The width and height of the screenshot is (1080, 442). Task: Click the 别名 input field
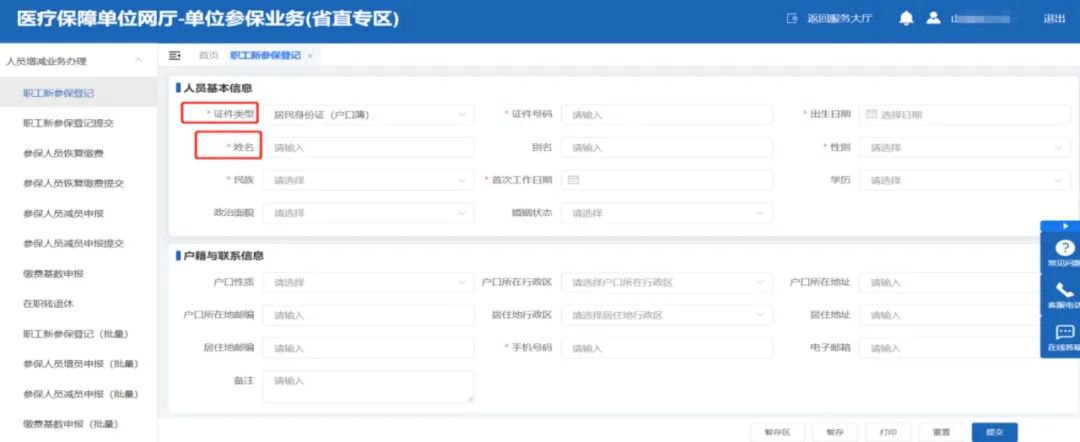tap(667, 147)
